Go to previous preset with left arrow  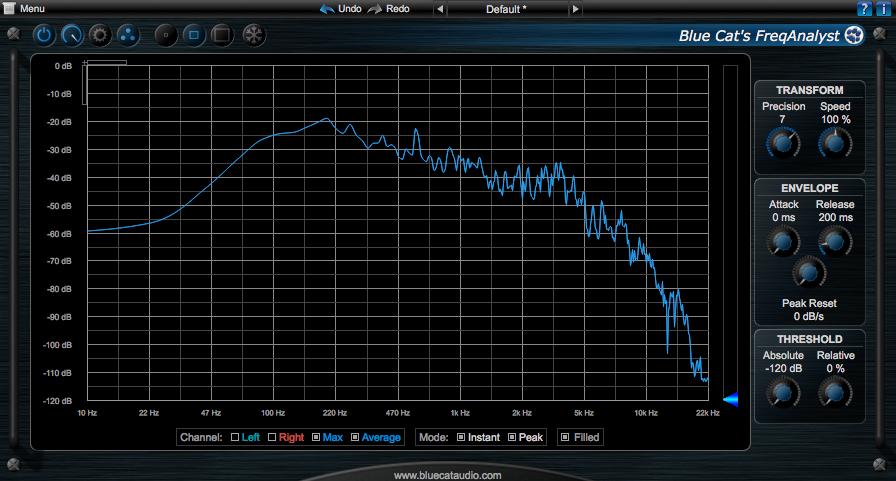(439, 9)
